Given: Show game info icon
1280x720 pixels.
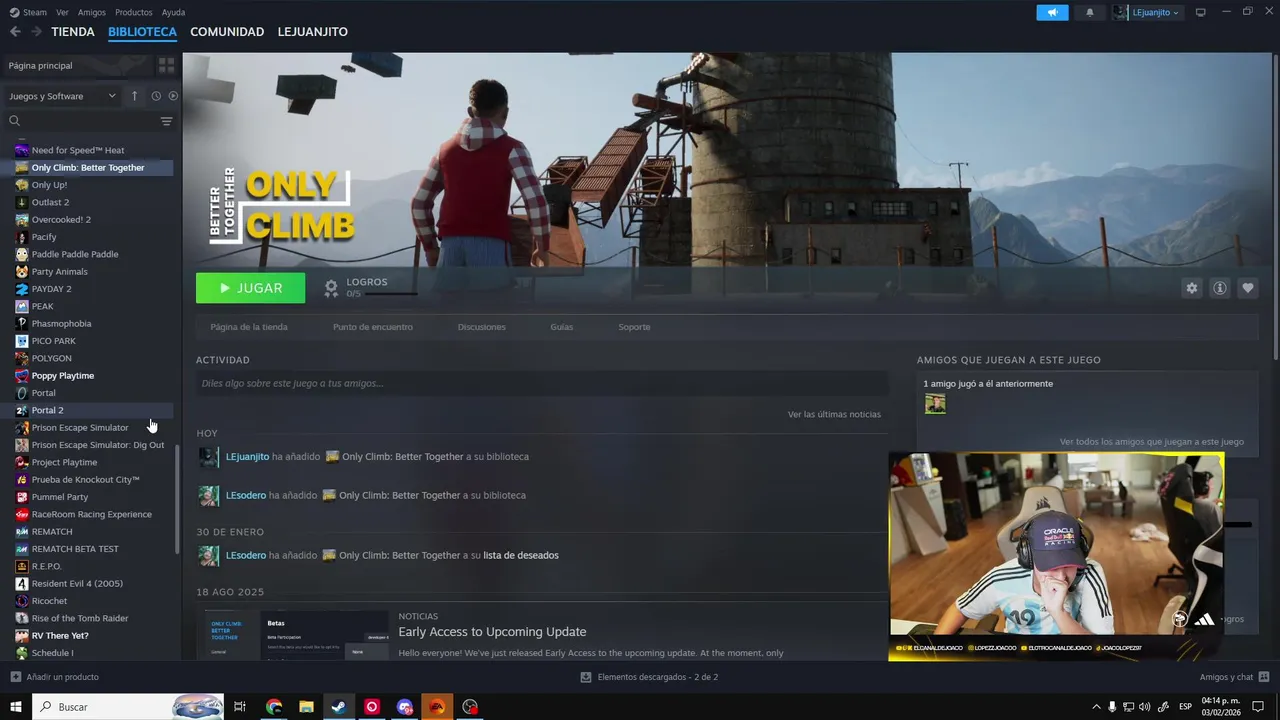Looking at the screenshot, I should [x=1219, y=288].
